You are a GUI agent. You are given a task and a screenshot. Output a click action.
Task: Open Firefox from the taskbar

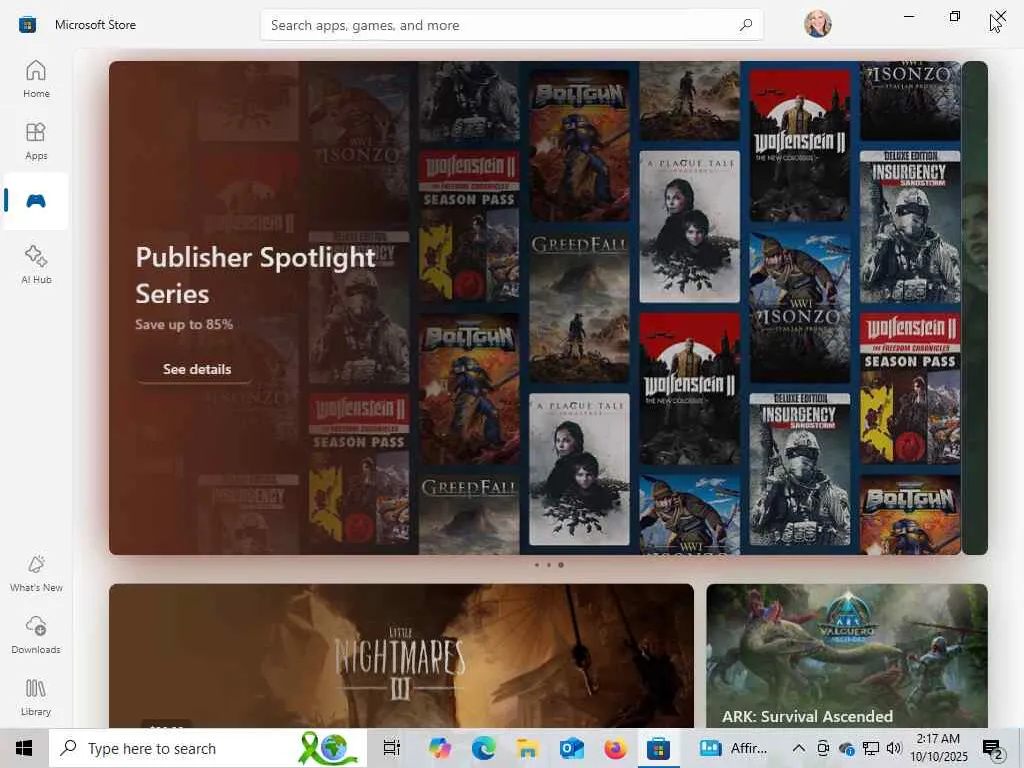click(615, 748)
